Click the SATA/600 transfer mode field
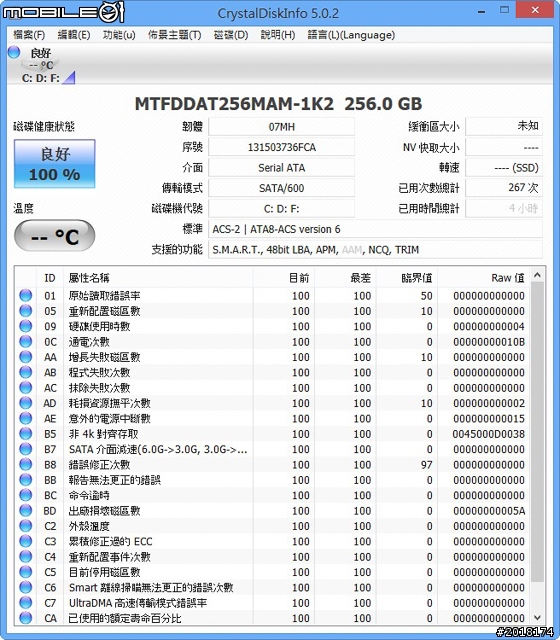This screenshot has height=640, width=560. click(x=282, y=188)
